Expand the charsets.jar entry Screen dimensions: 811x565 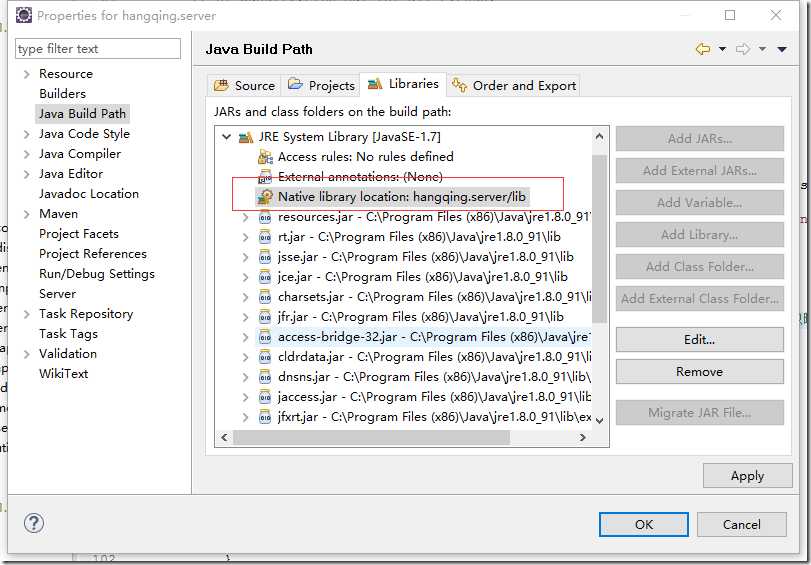point(246,298)
